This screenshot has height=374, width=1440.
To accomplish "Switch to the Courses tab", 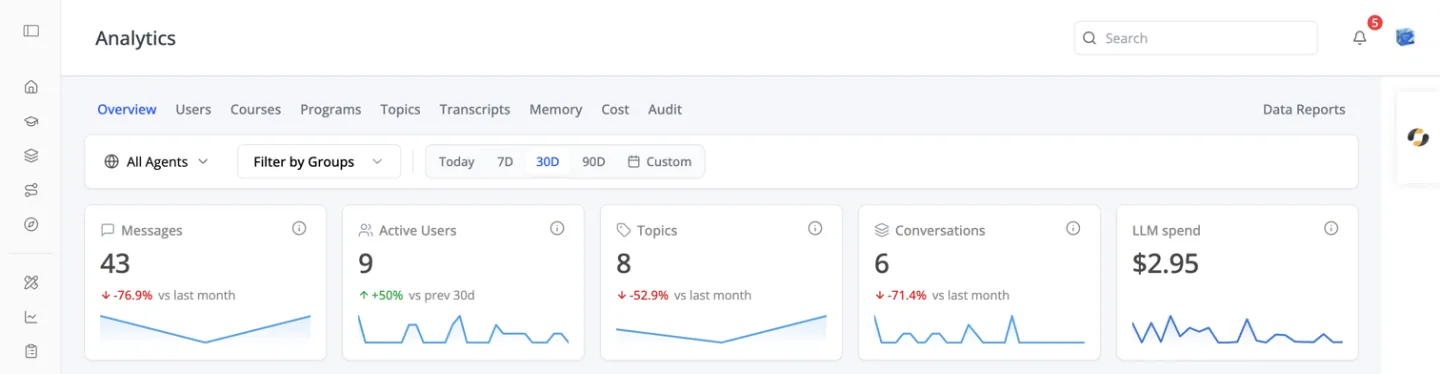I will tap(256, 109).
